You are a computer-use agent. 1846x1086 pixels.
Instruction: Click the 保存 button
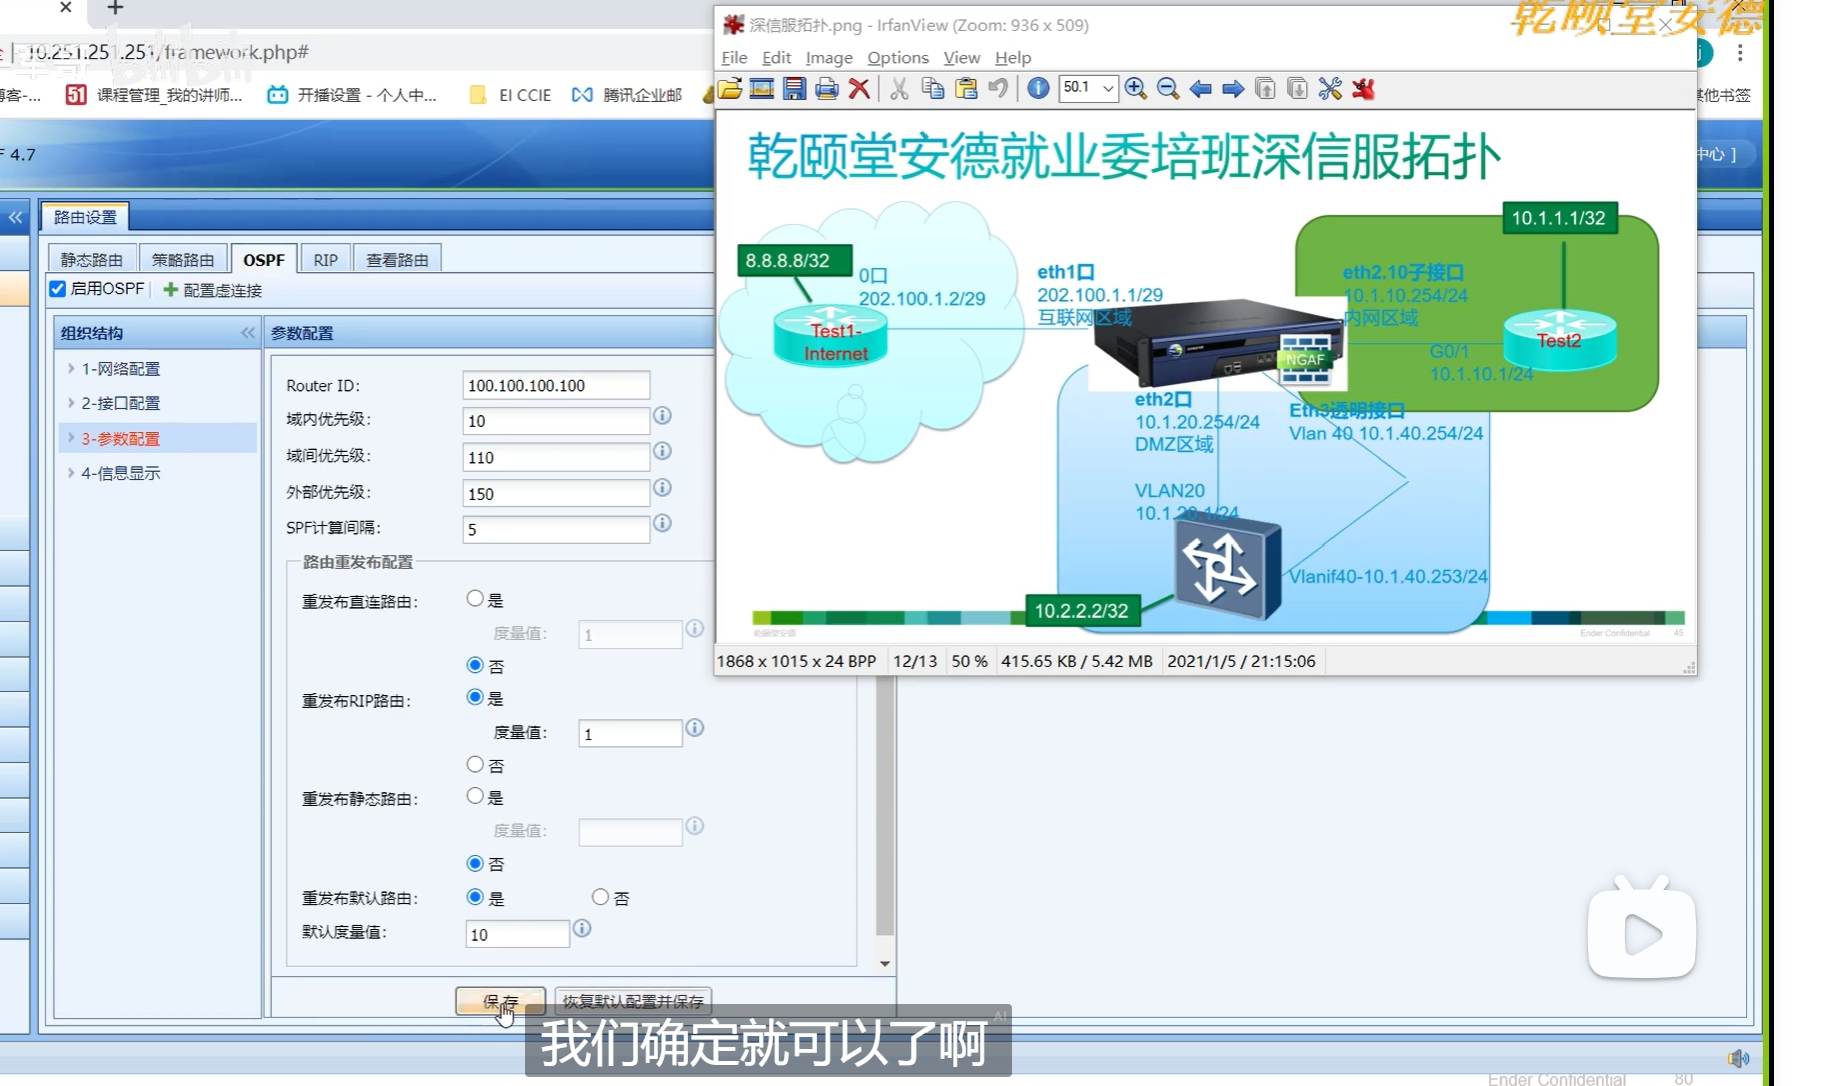pyautogui.click(x=500, y=1001)
